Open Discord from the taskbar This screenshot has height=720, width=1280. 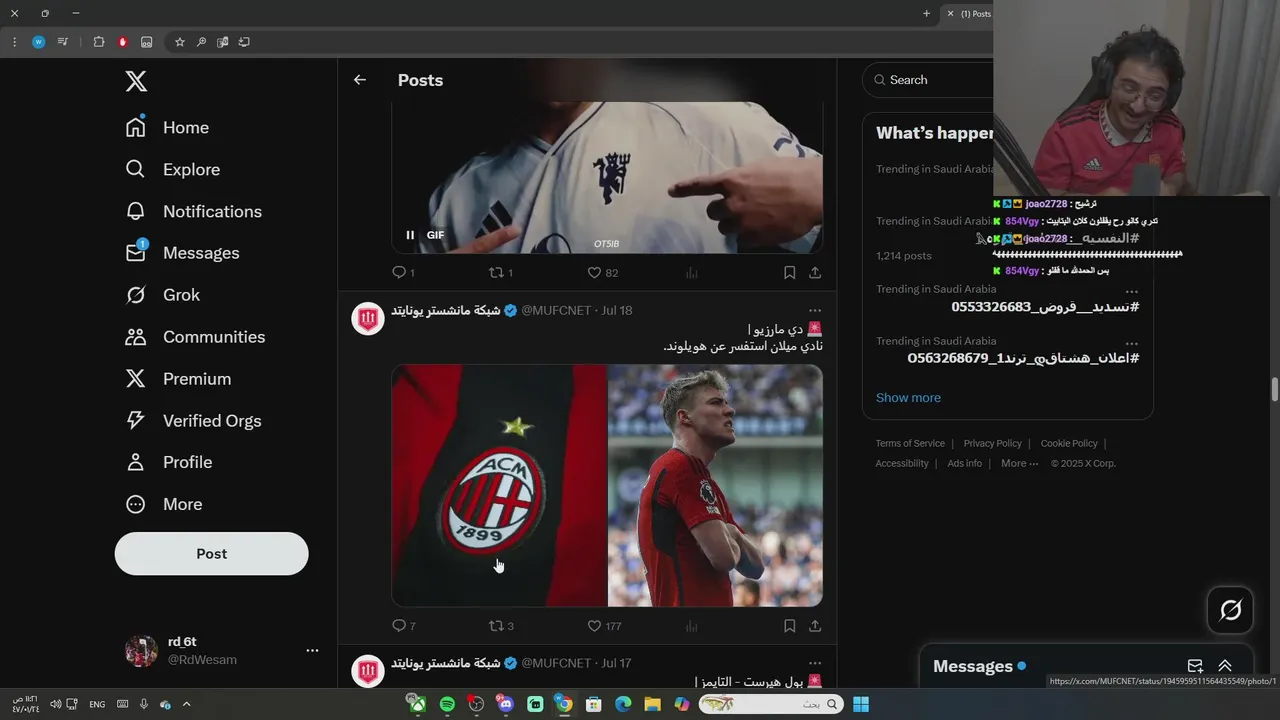coord(505,704)
